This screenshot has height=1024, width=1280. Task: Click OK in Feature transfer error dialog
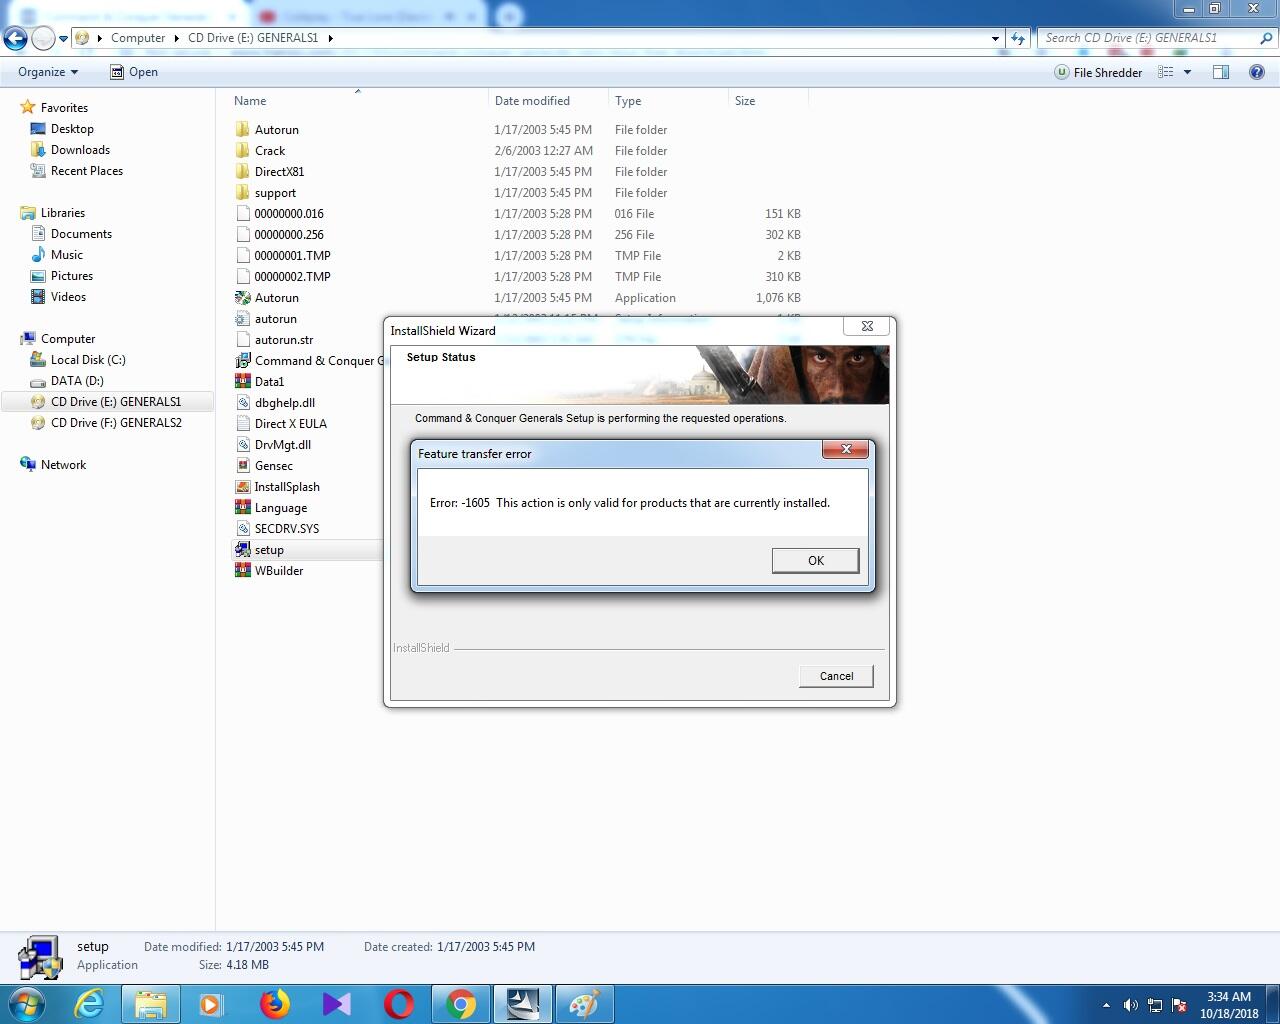pyautogui.click(x=815, y=560)
